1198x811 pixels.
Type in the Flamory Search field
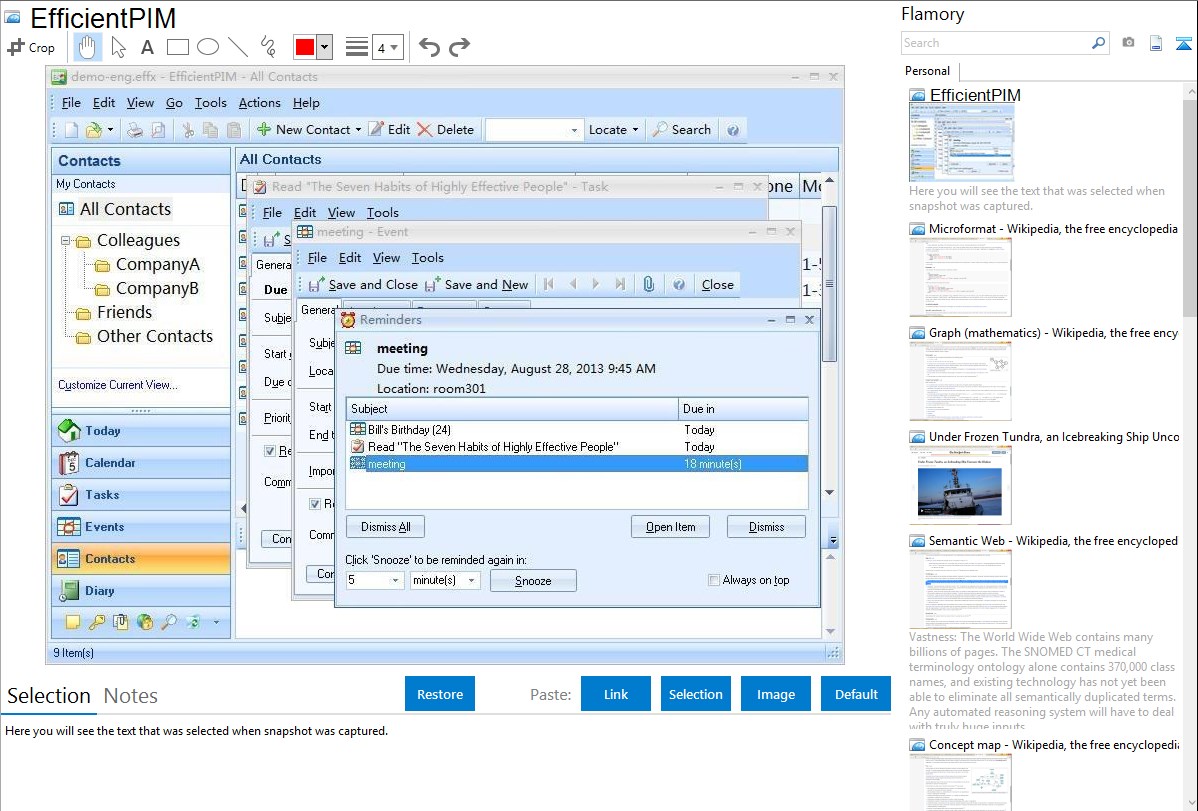click(x=996, y=43)
